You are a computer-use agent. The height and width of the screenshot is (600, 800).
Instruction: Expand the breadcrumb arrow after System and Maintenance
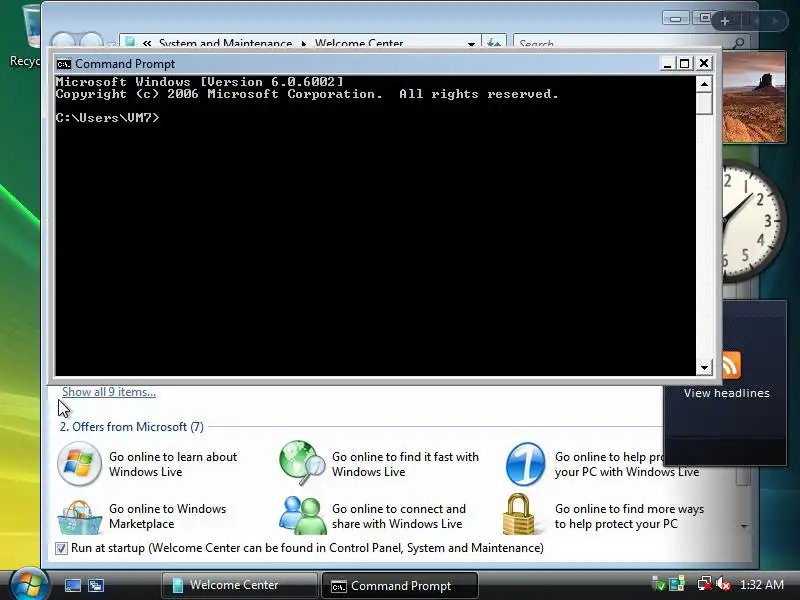coord(304,44)
